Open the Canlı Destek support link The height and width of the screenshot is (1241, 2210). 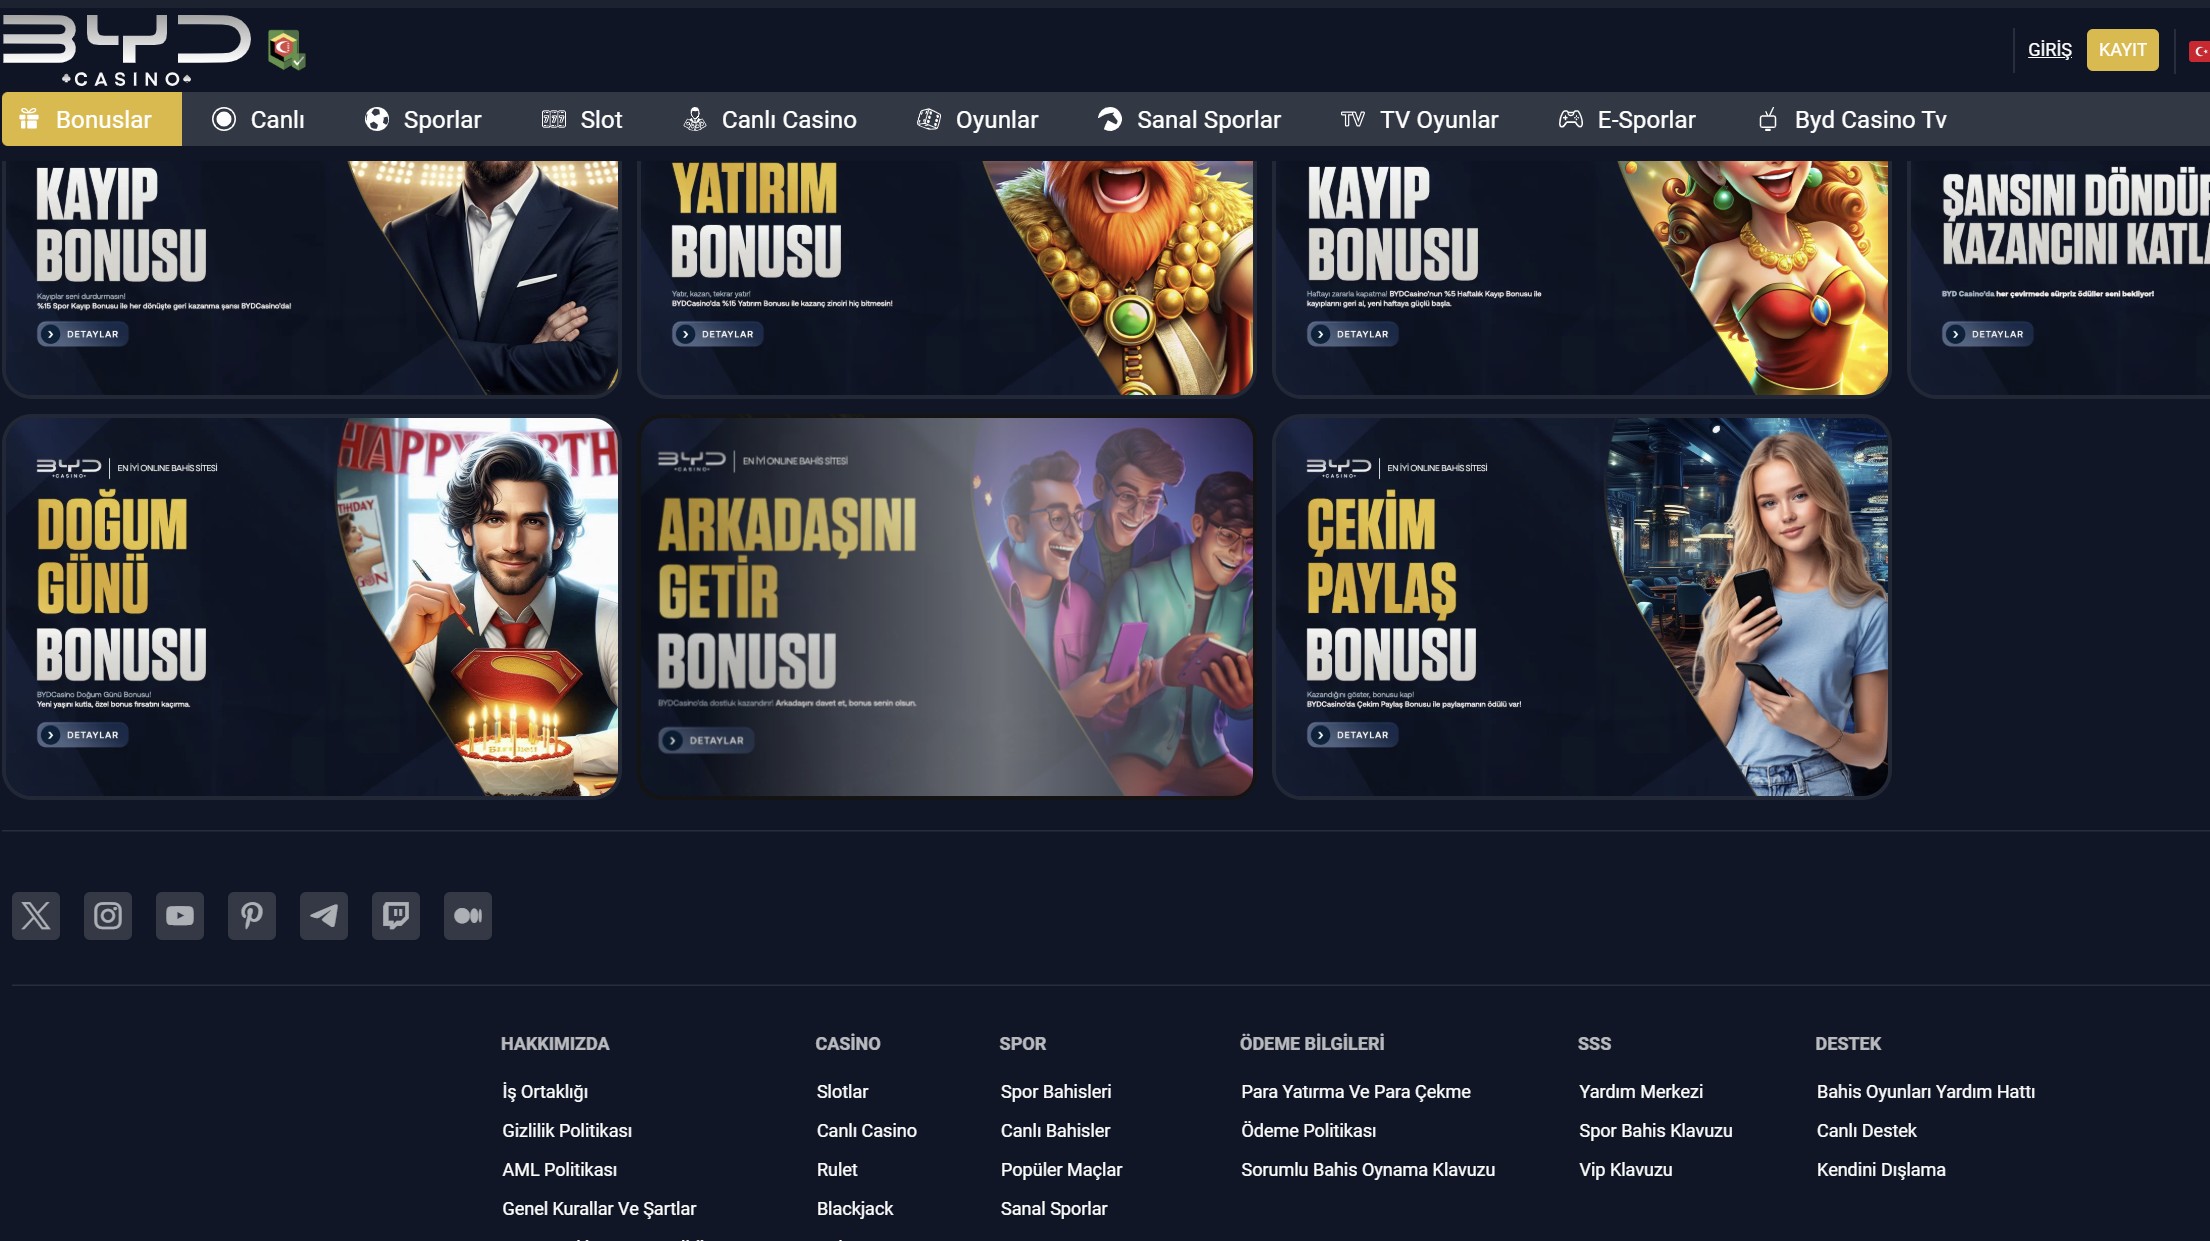[x=1866, y=1130]
